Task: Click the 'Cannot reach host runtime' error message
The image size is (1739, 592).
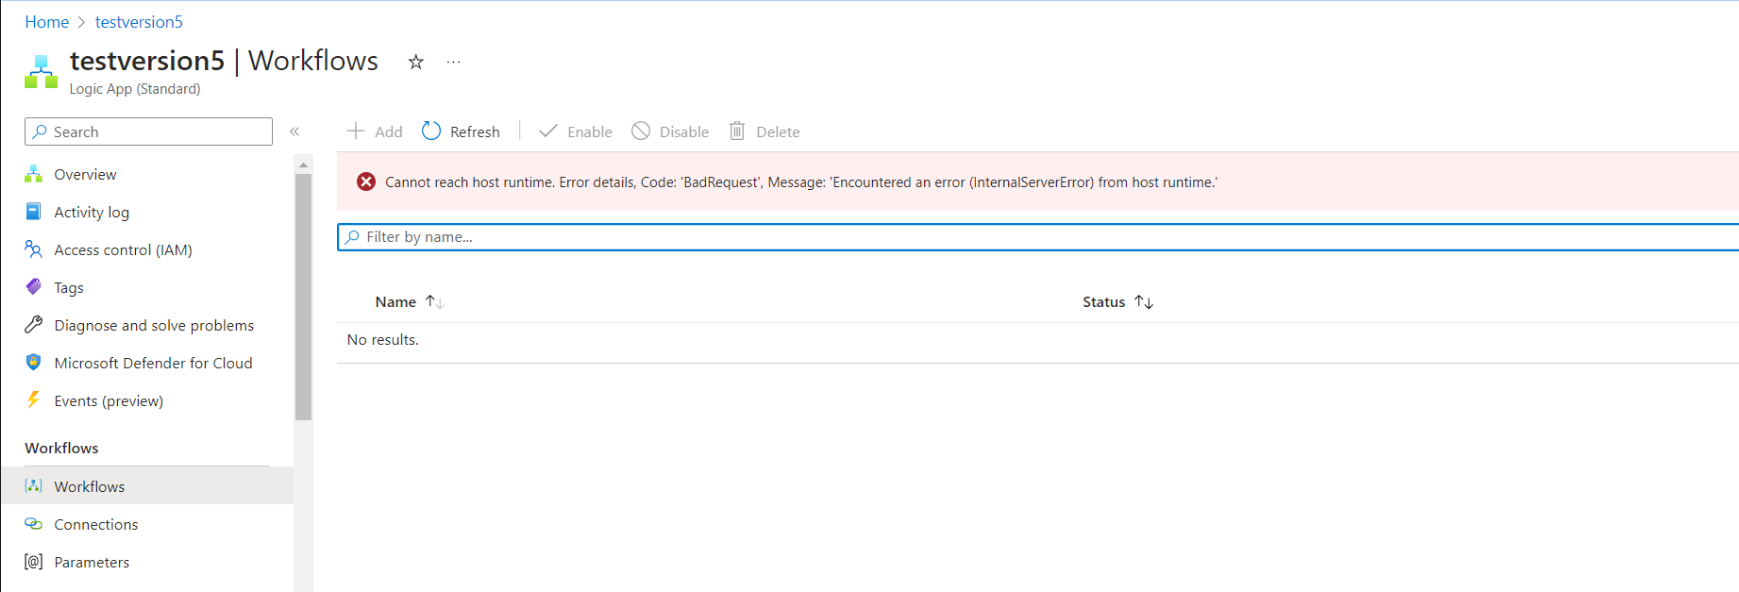Action: tap(801, 182)
